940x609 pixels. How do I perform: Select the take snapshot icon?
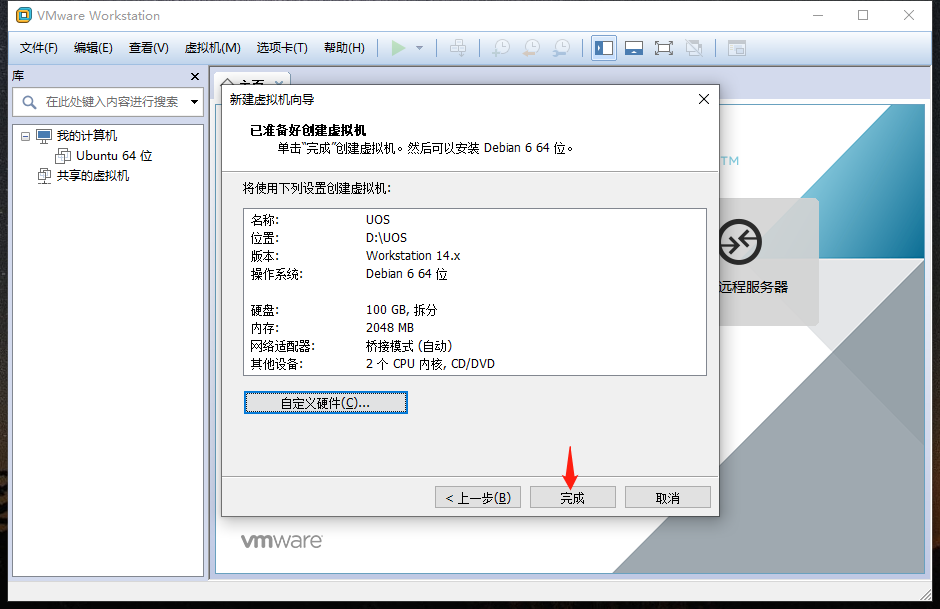coord(501,47)
